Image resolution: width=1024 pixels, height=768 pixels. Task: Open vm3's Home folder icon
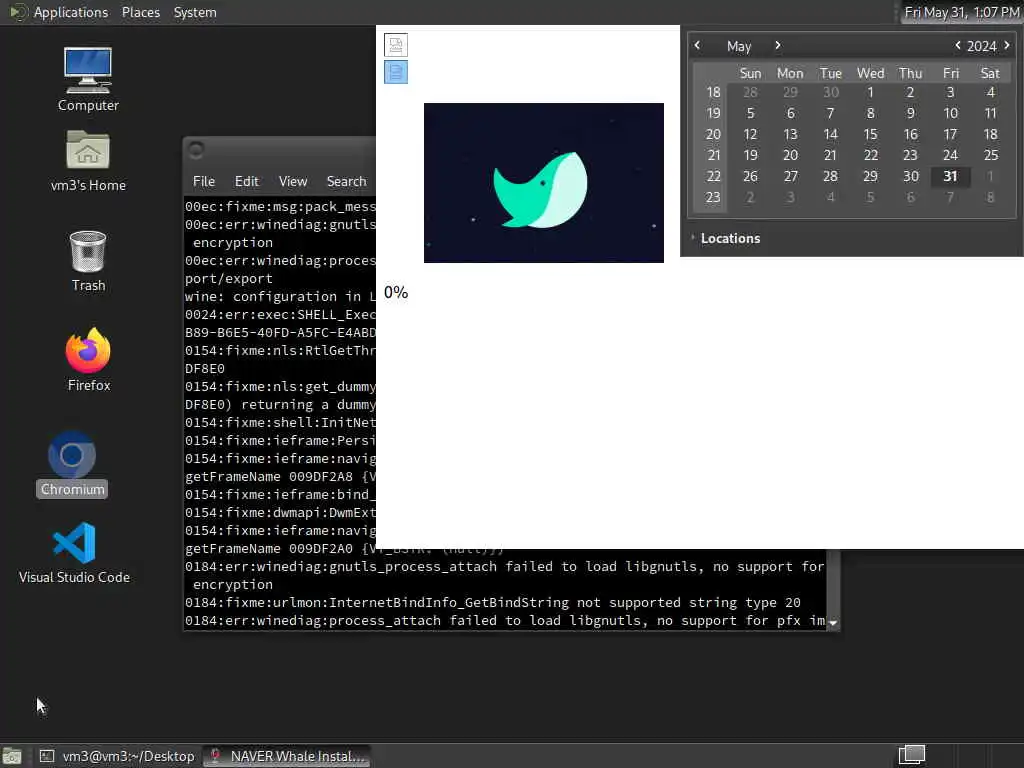[88, 160]
